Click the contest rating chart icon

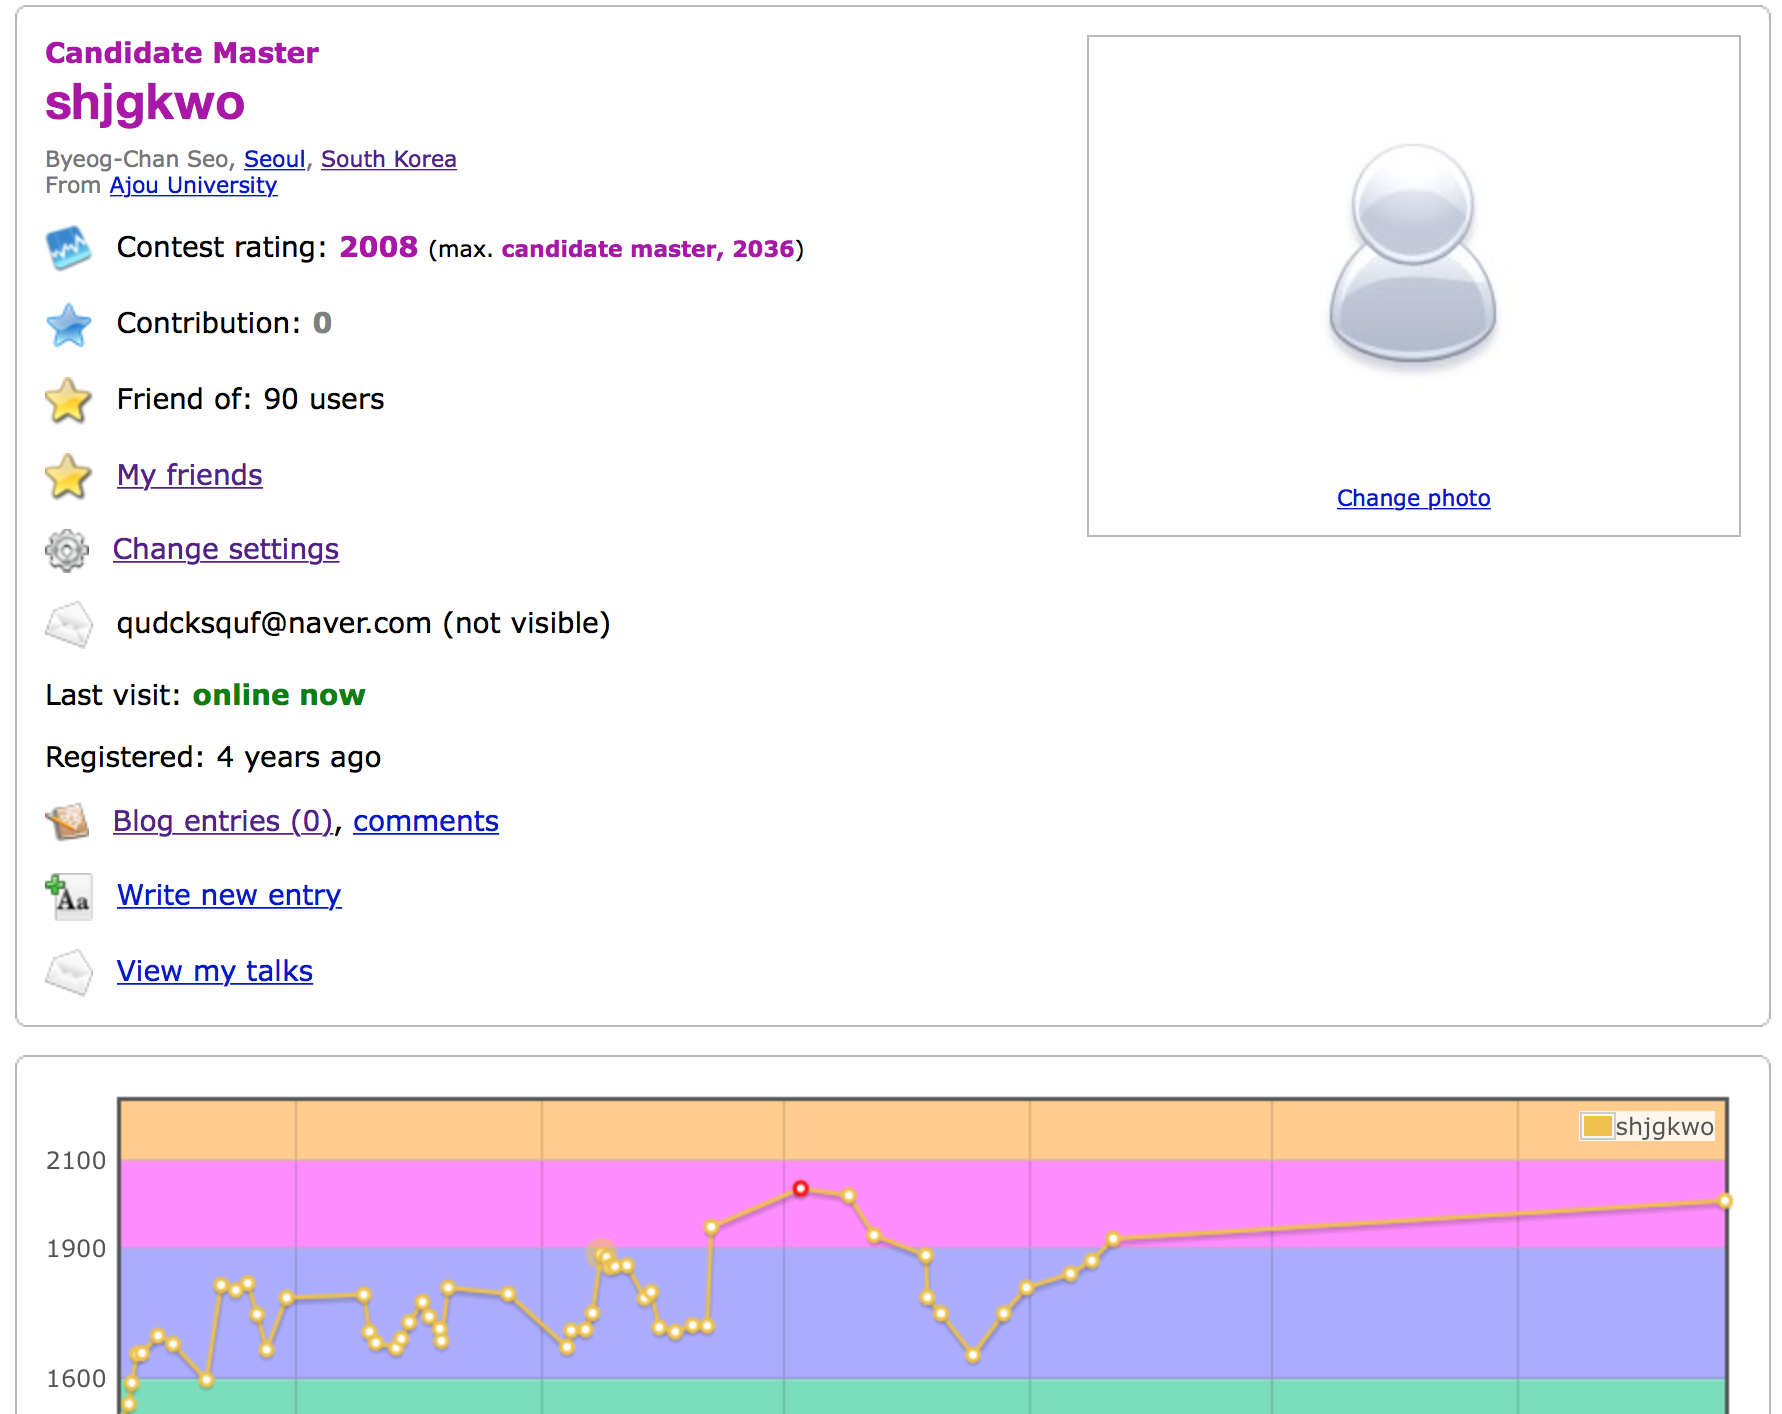click(68, 248)
